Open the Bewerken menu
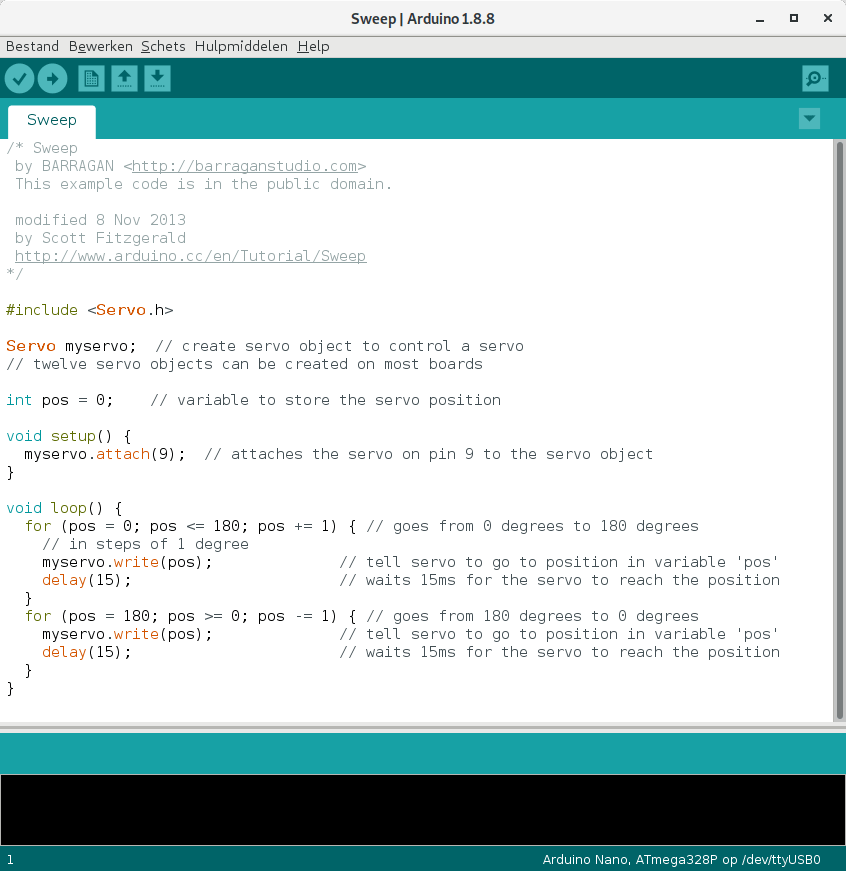846x871 pixels. pyautogui.click(x=101, y=46)
